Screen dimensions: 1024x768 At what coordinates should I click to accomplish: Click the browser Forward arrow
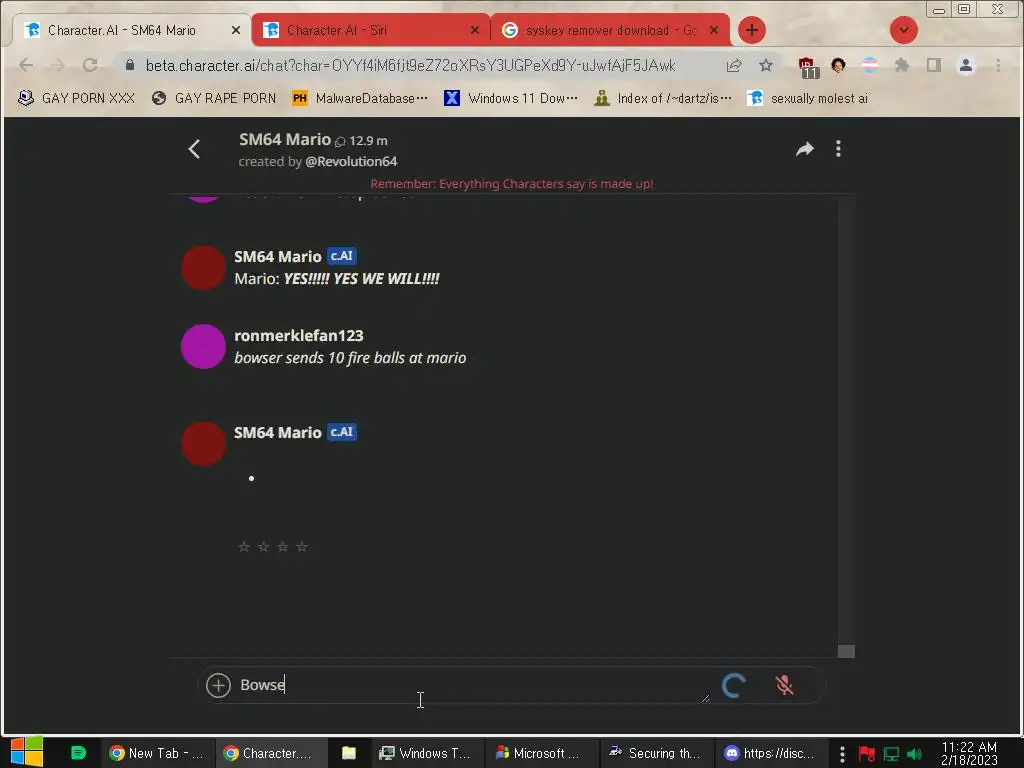(58, 65)
